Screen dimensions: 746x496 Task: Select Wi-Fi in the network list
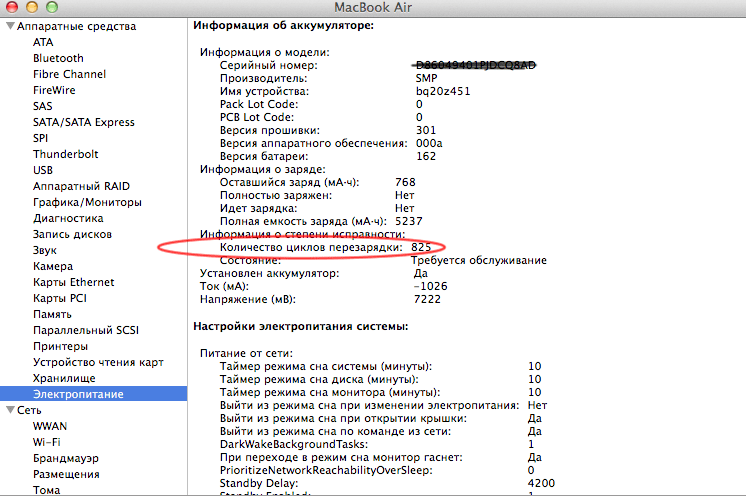coord(47,442)
